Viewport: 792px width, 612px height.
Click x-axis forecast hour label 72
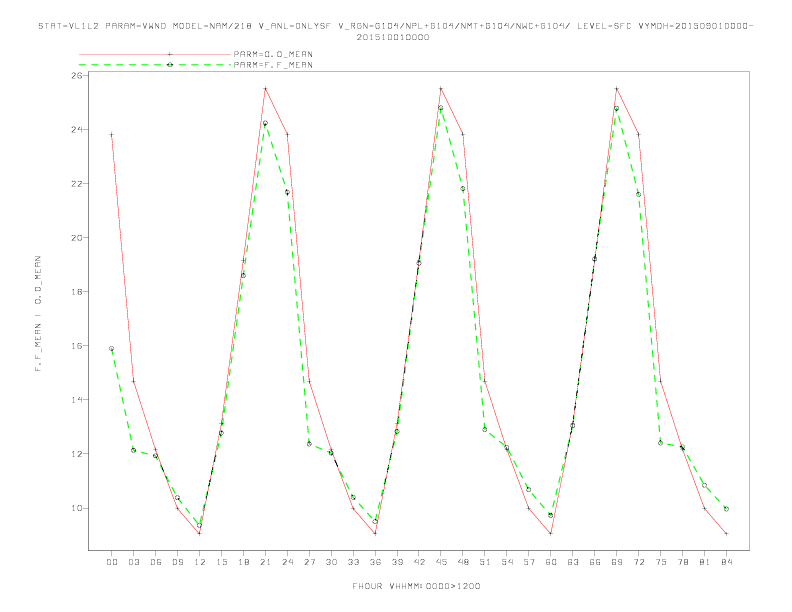[639, 562]
